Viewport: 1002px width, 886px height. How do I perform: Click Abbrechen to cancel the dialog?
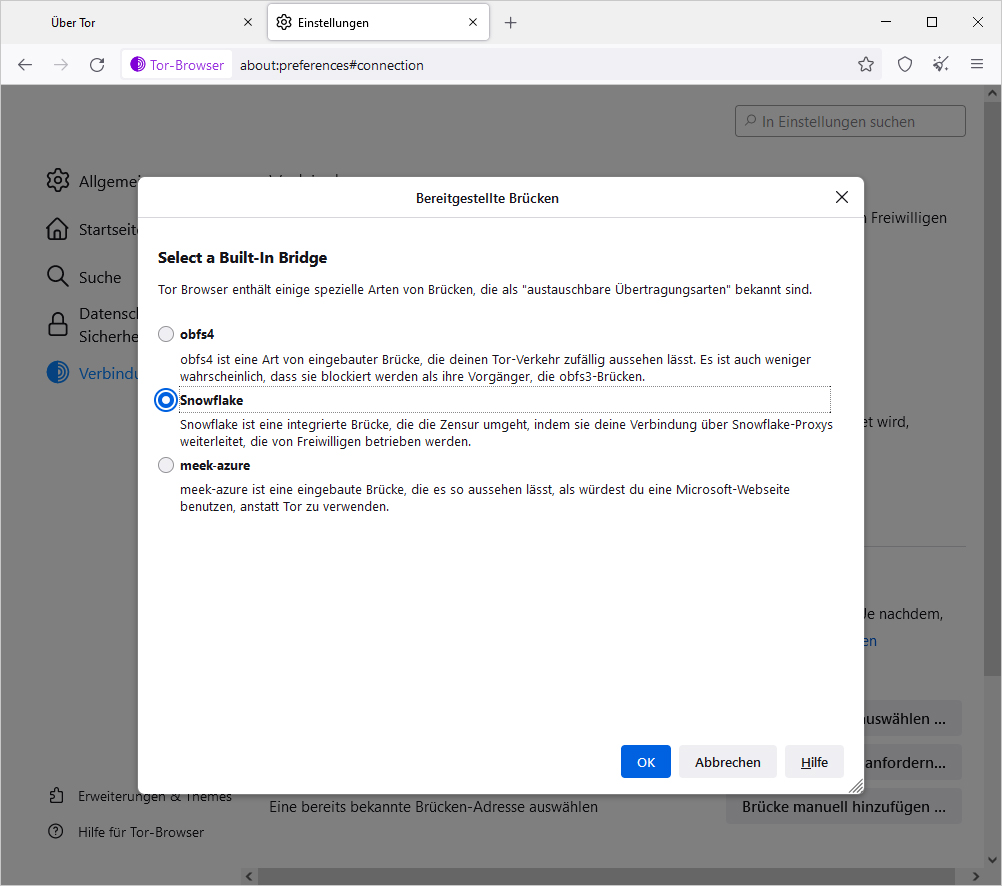727,762
